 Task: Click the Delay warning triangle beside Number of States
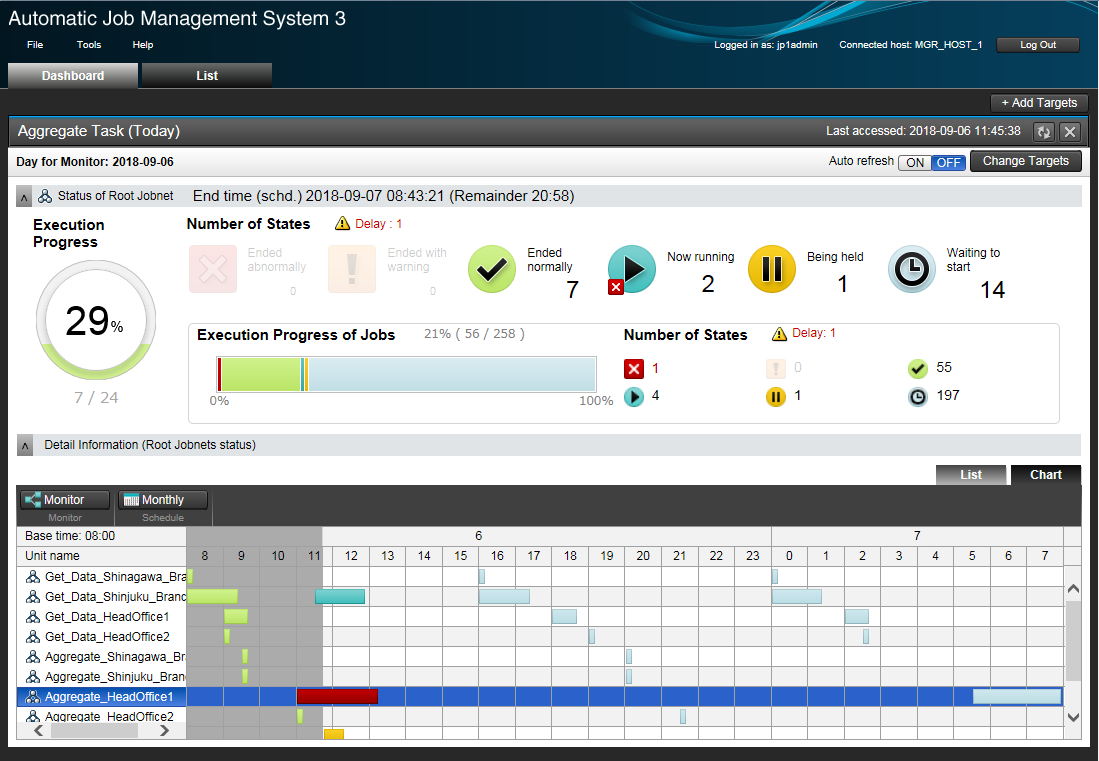(342, 224)
